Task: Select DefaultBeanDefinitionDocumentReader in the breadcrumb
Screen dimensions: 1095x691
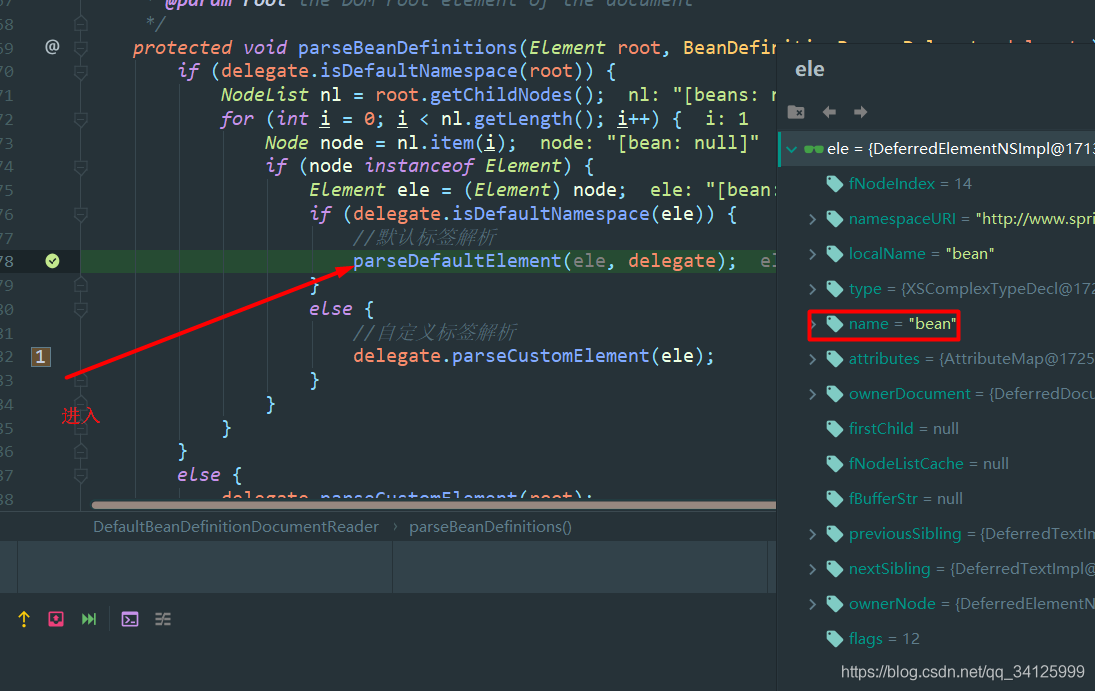Action: click(236, 526)
